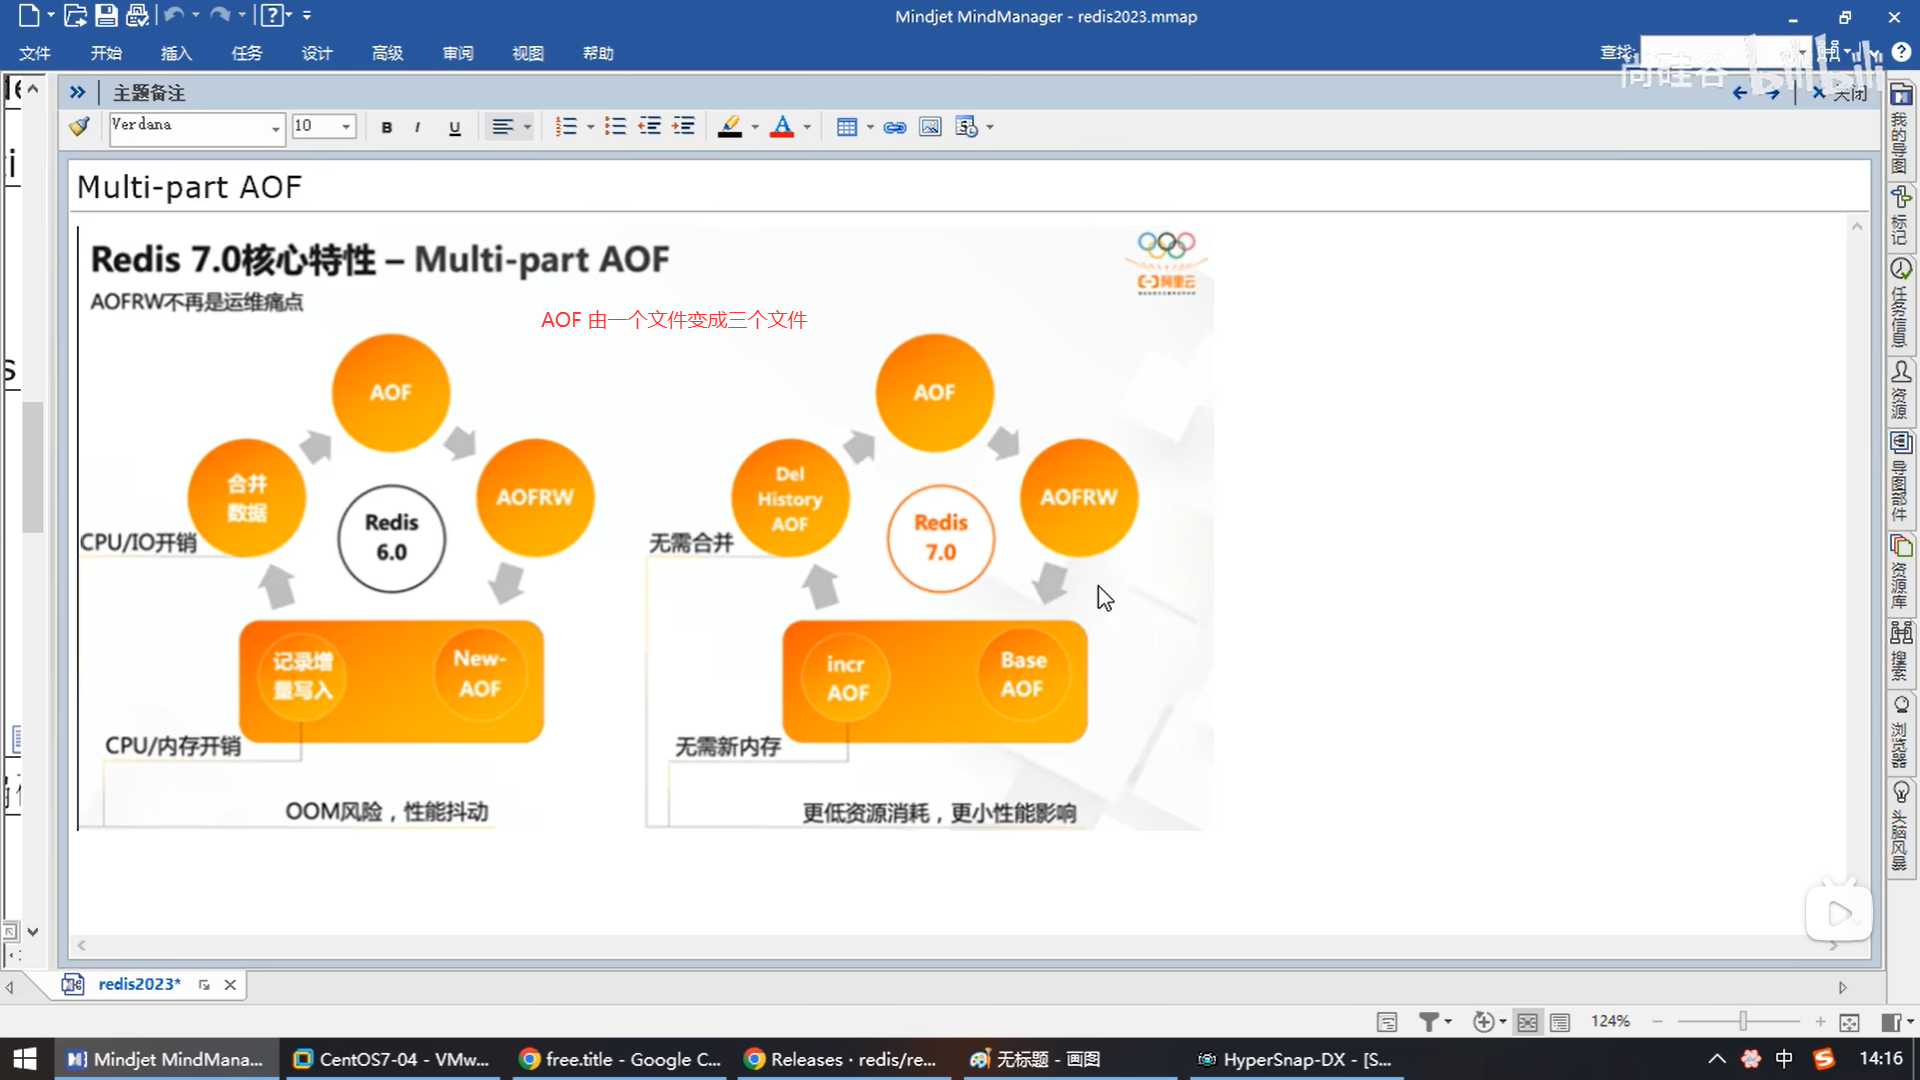1920x1080 pixels.
Task: Insert a hyperlink in notes toolbar
Action: tap(895, 127)
